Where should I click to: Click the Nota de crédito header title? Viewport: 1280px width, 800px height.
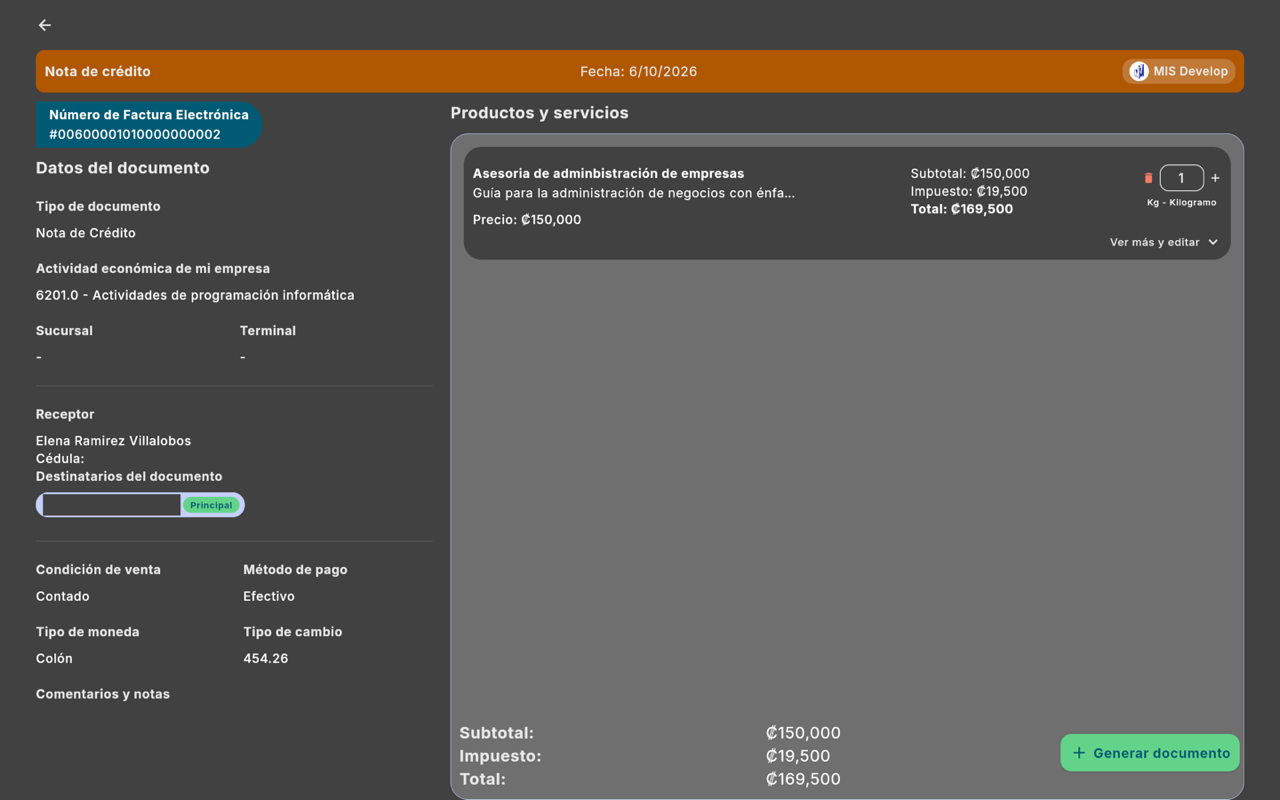(98, 71)
